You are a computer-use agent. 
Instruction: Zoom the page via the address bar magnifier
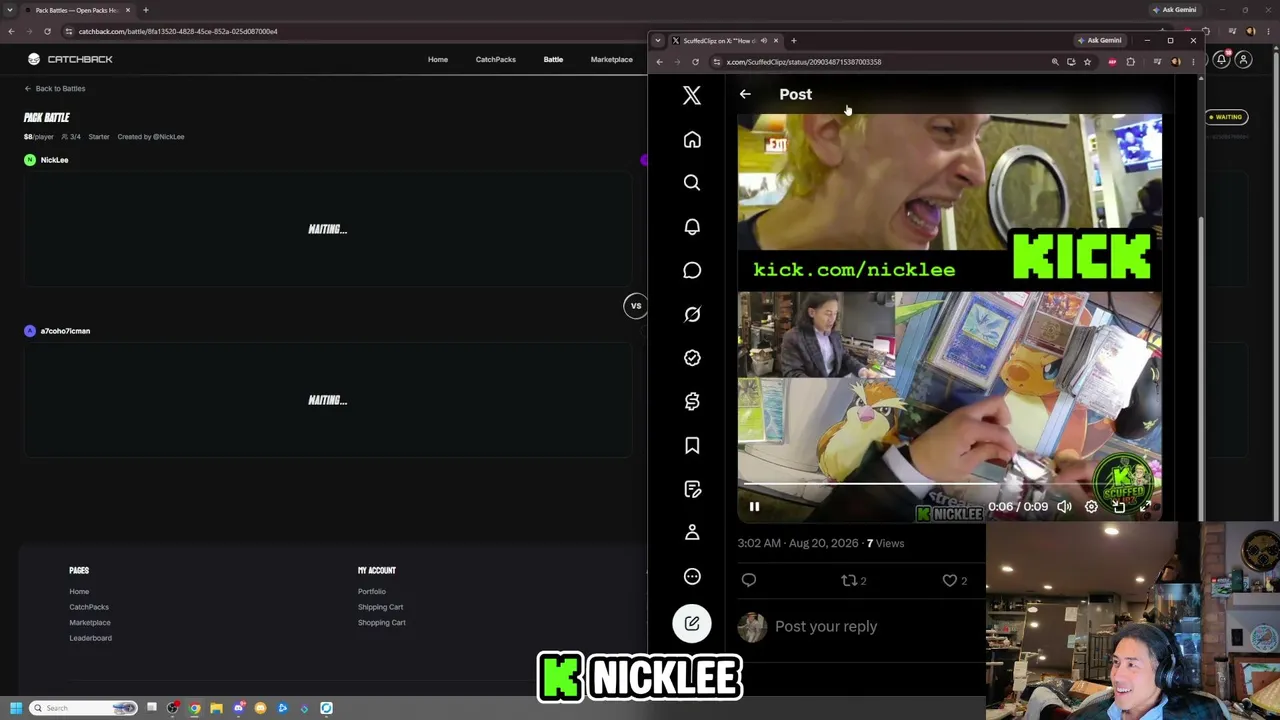[x=1054, y=62]
